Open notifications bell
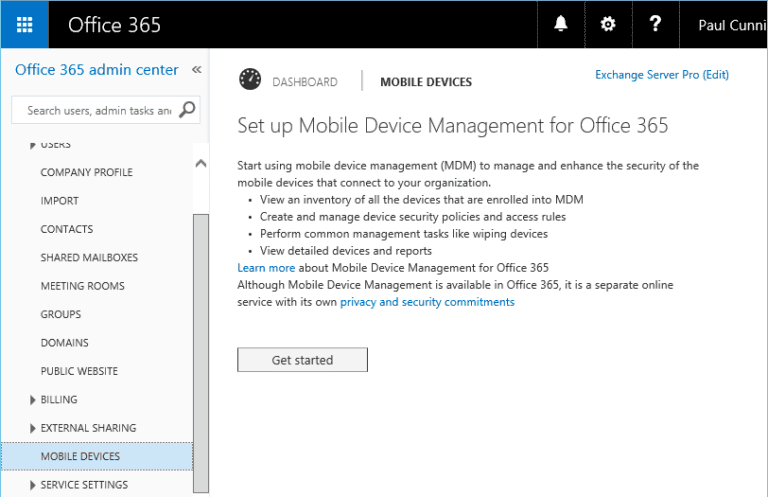This screenshot has width=768, height=497. tap(560, 24)
